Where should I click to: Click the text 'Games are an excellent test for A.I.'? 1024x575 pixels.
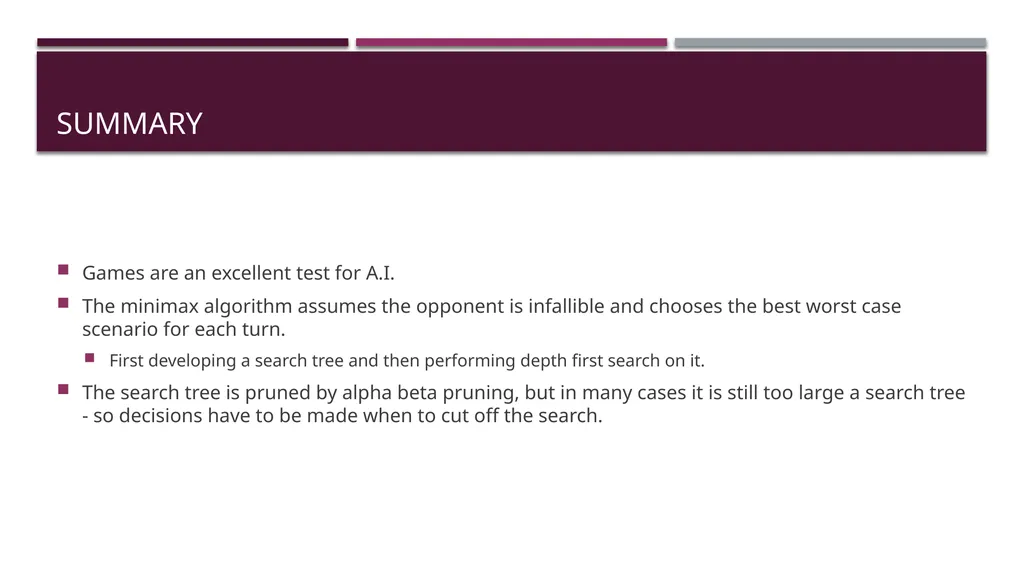click(238, 272)
